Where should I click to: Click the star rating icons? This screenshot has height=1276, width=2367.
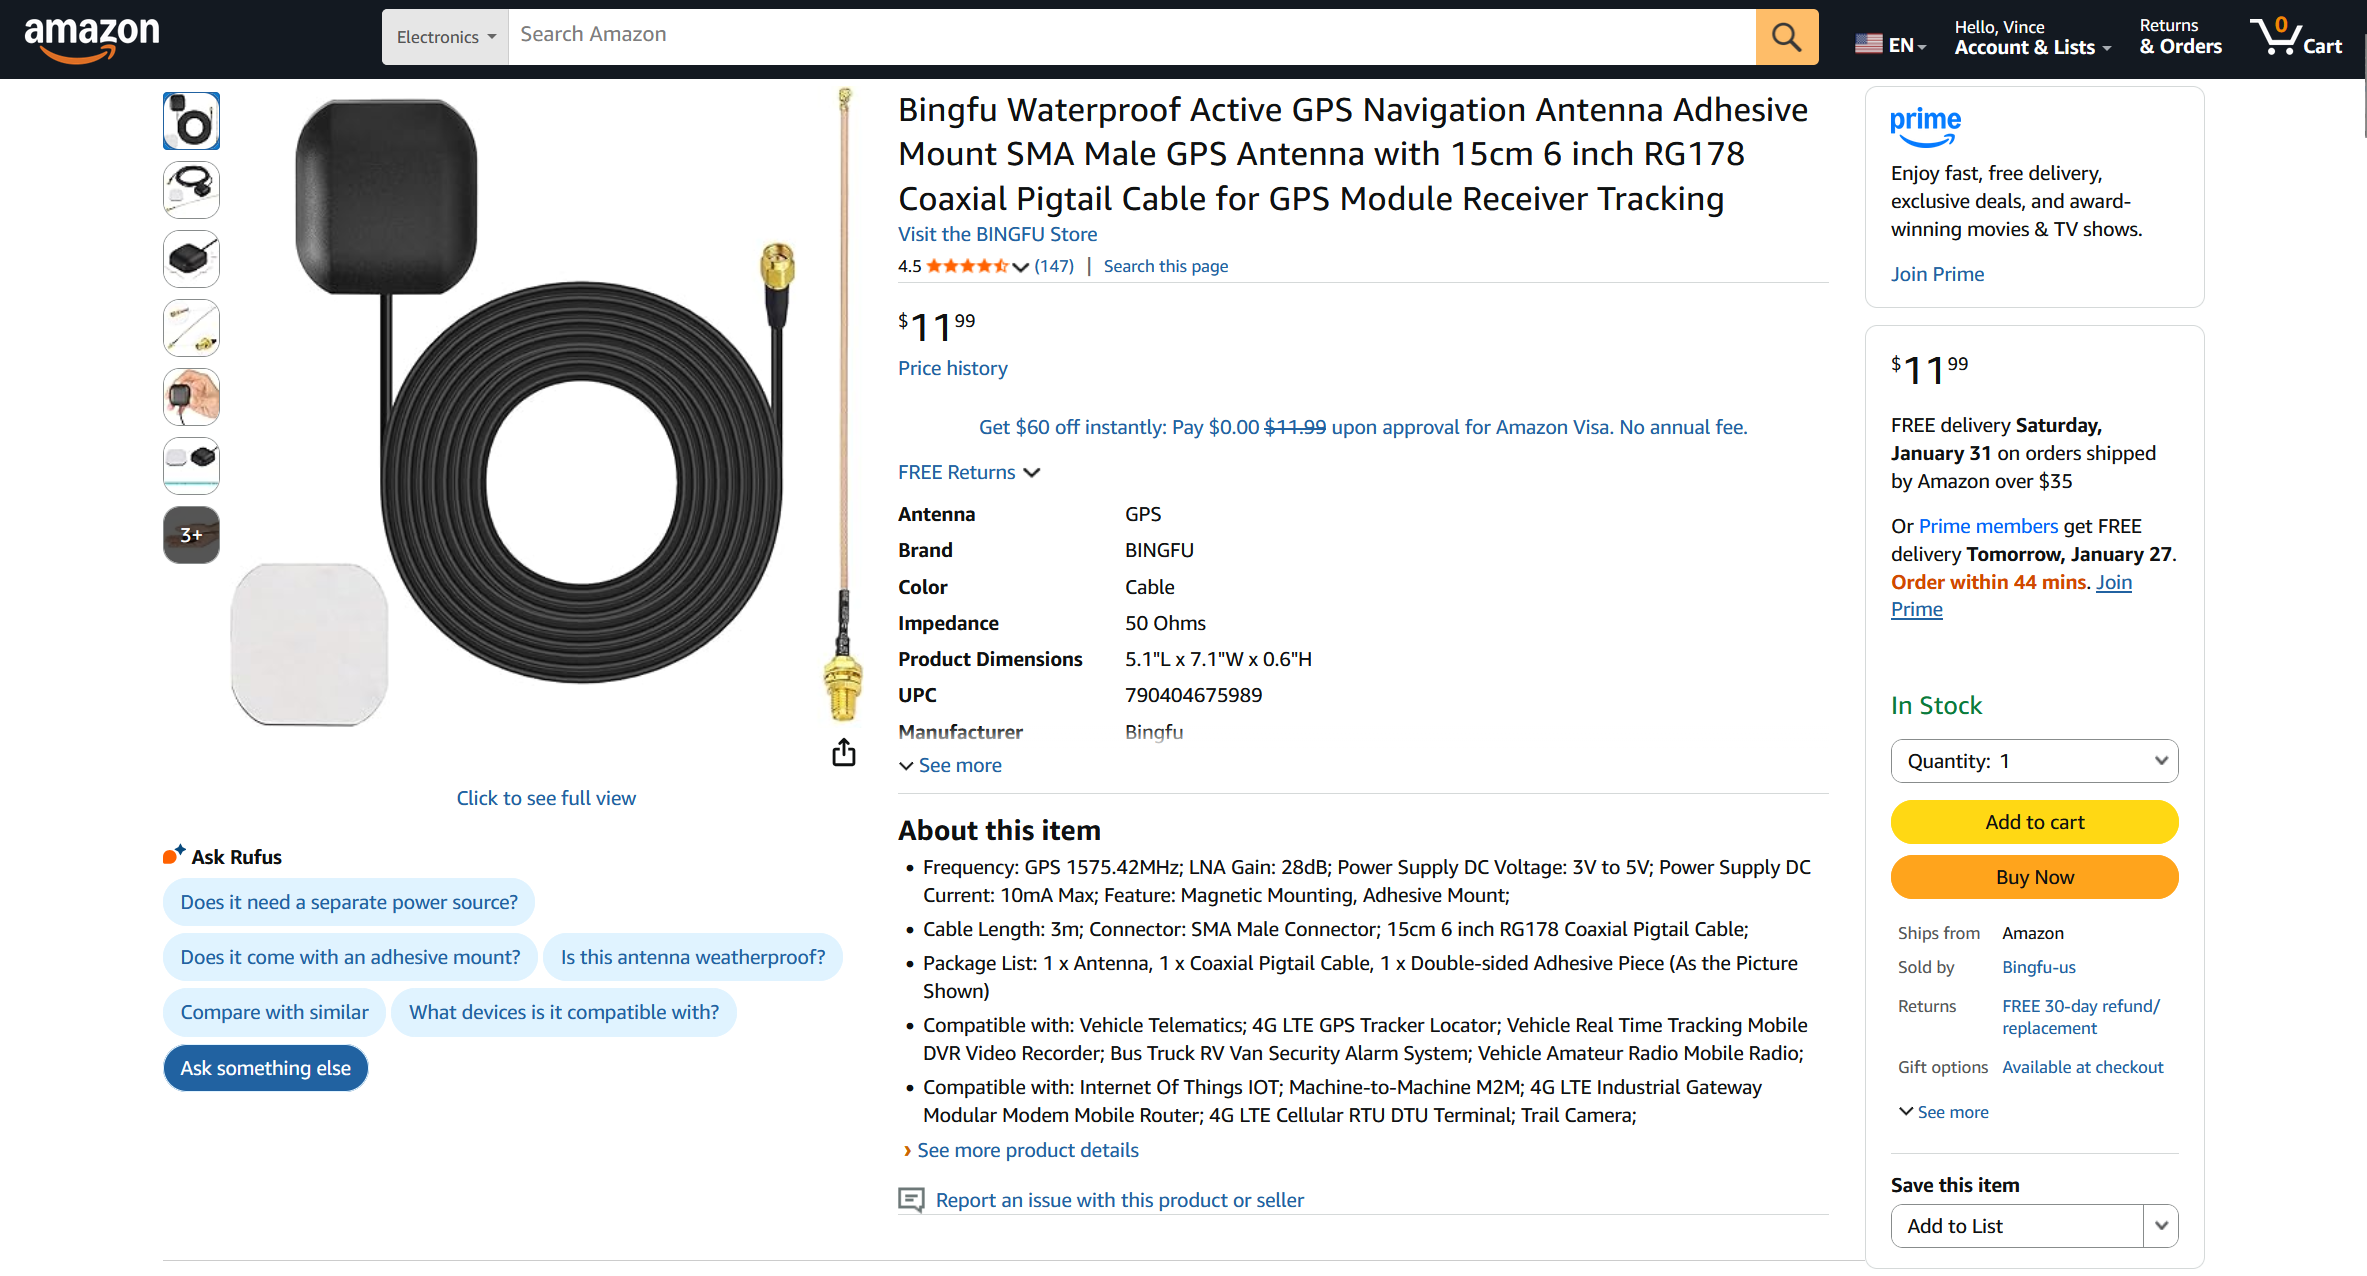click(x=966, y=266)
